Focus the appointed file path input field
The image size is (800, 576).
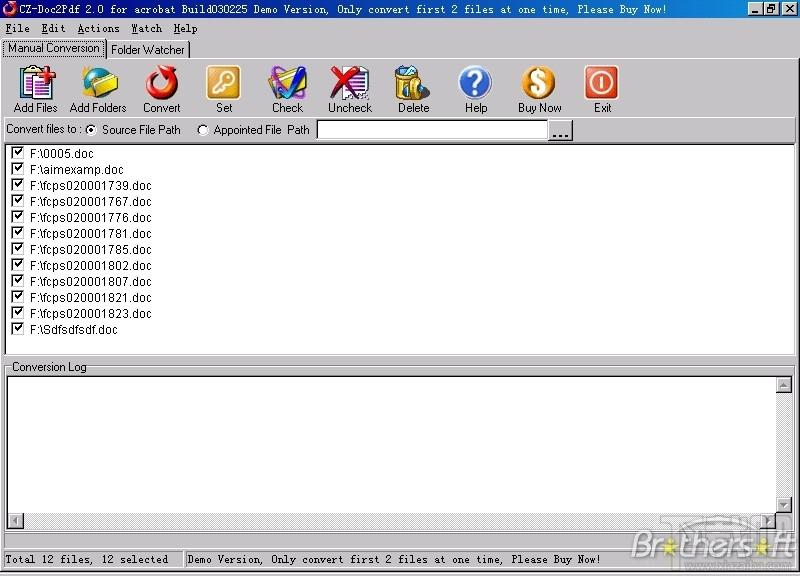tap(432, 130)
